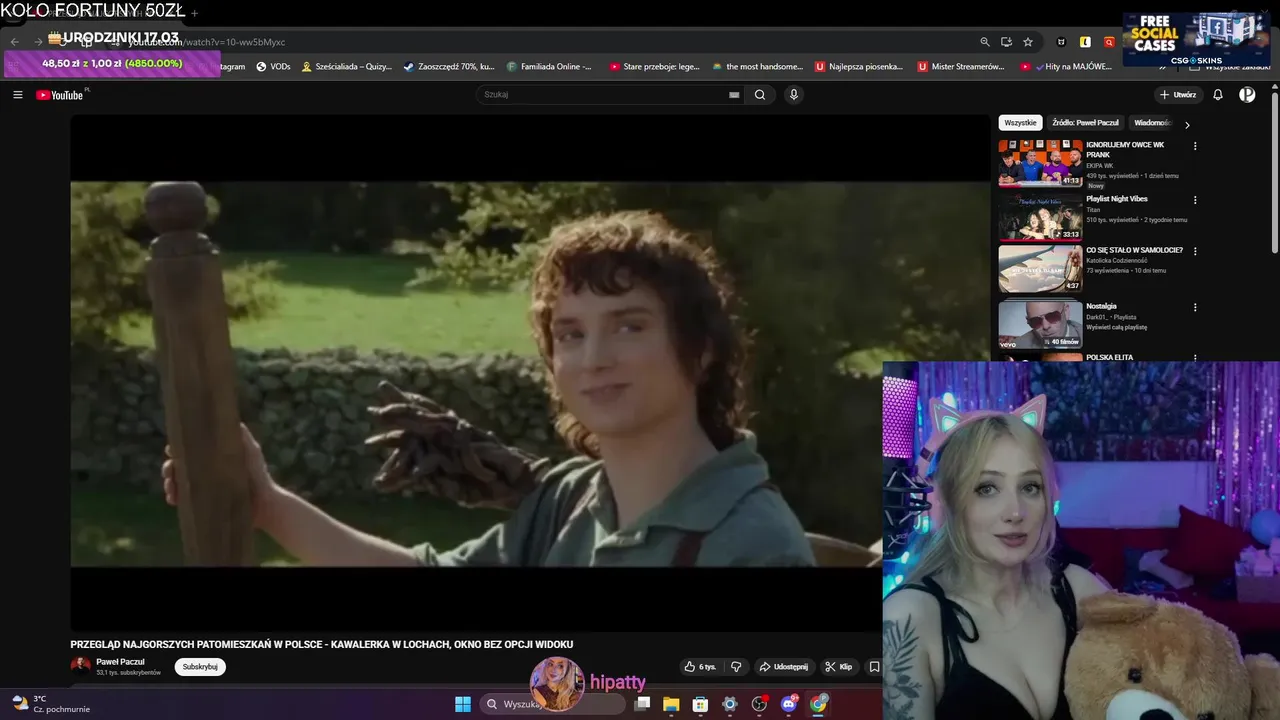The width and height of the screenshot is (1280, 720).
Task: Expand more filter chips with right arrow
Action: click(1187, 125)
